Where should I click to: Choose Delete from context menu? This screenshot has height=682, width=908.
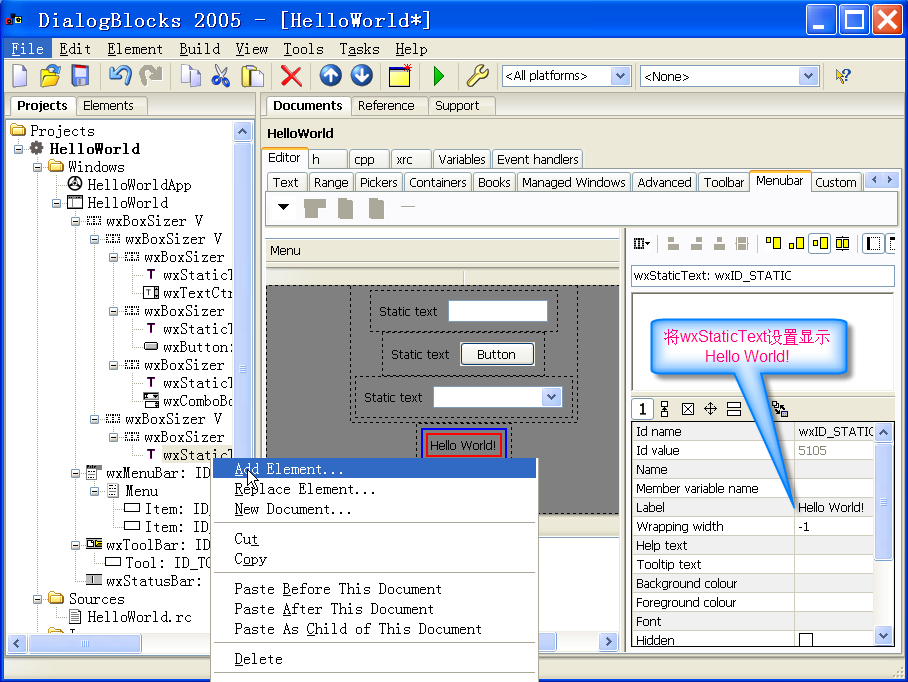coord(375,659)
